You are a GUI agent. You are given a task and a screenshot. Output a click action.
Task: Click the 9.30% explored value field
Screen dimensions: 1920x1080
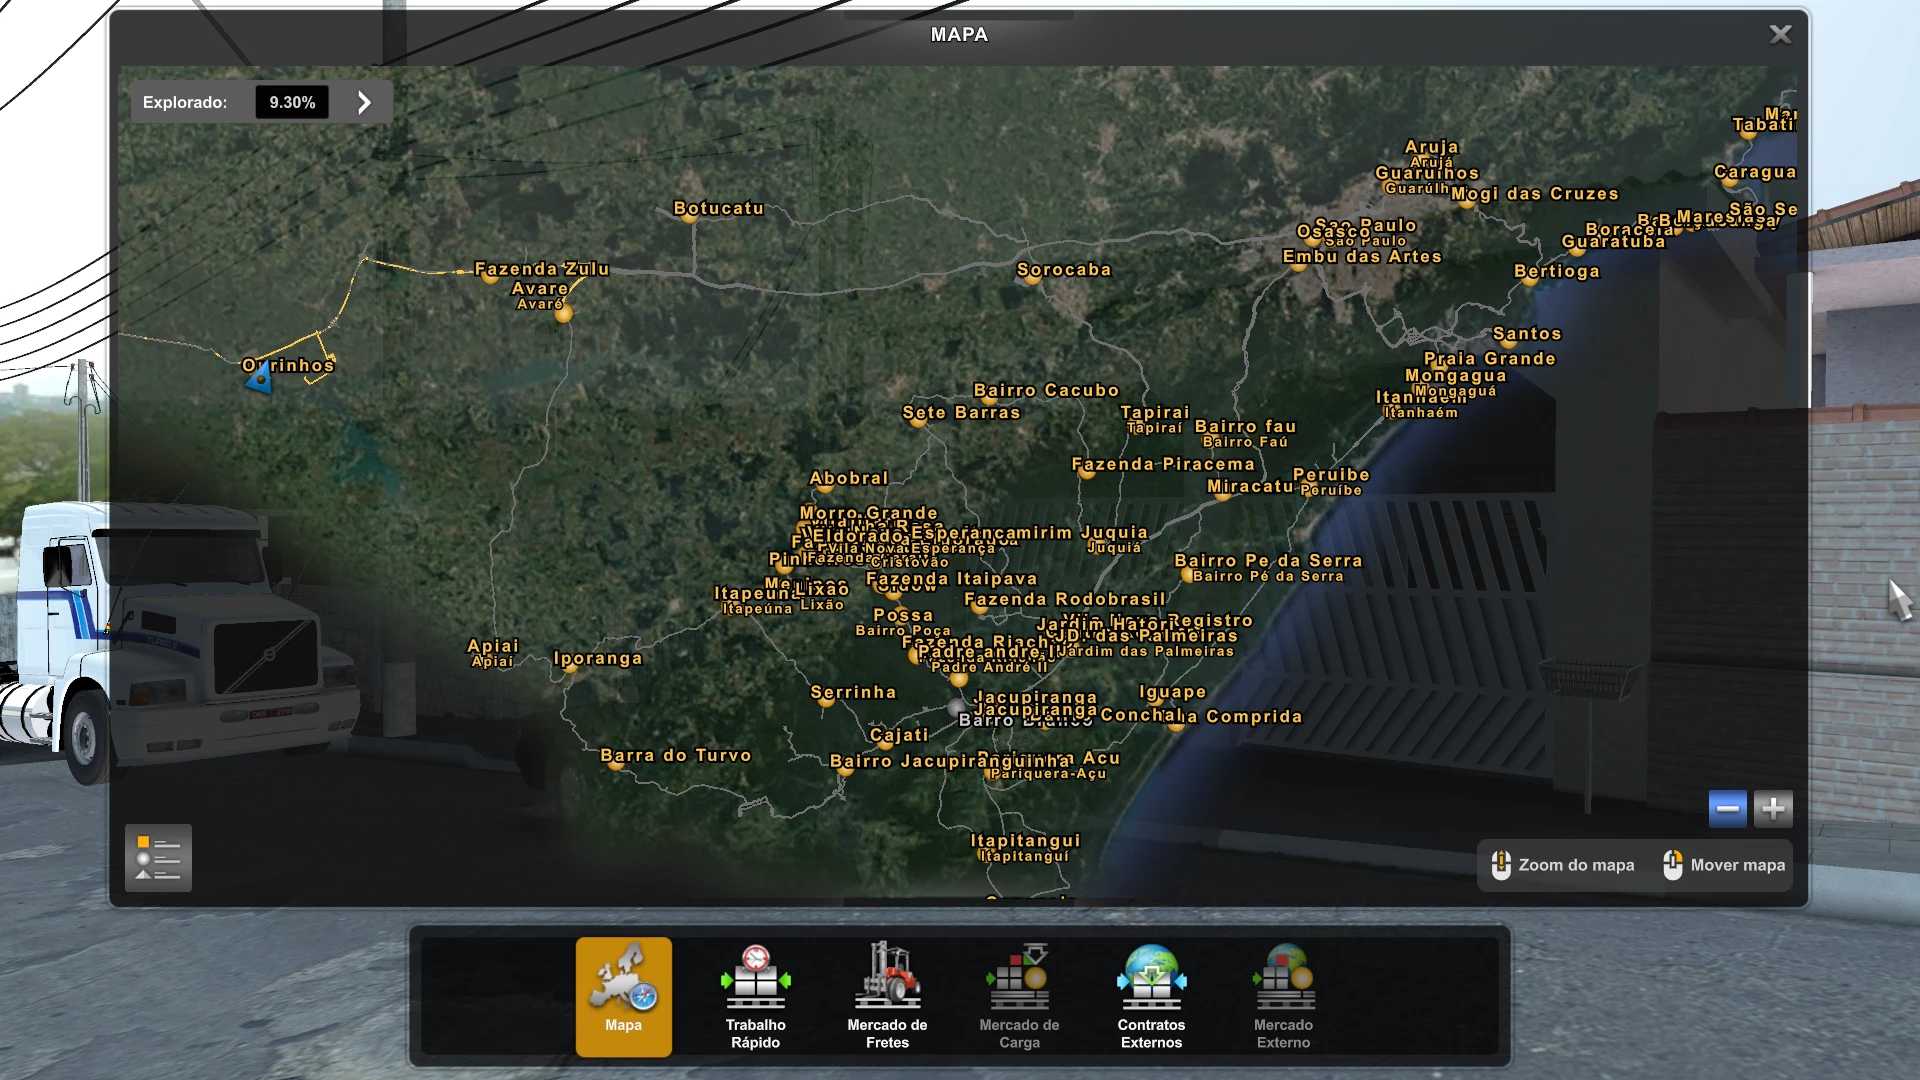click(x=291, y=102)
